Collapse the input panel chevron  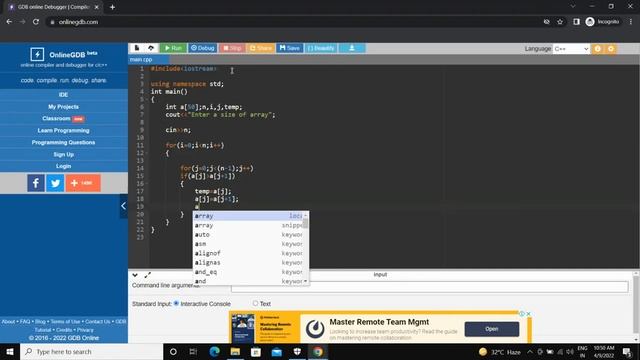tap(135, 275)
